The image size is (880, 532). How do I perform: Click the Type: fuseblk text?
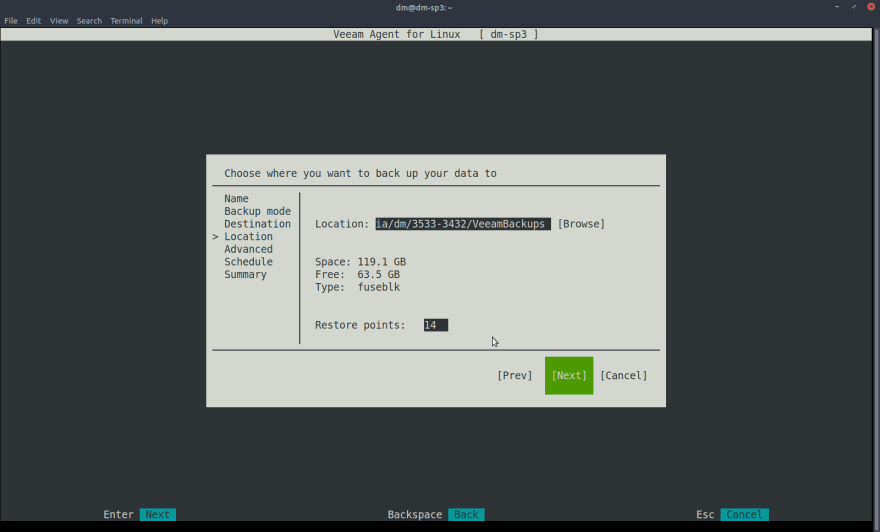point(358,287)
